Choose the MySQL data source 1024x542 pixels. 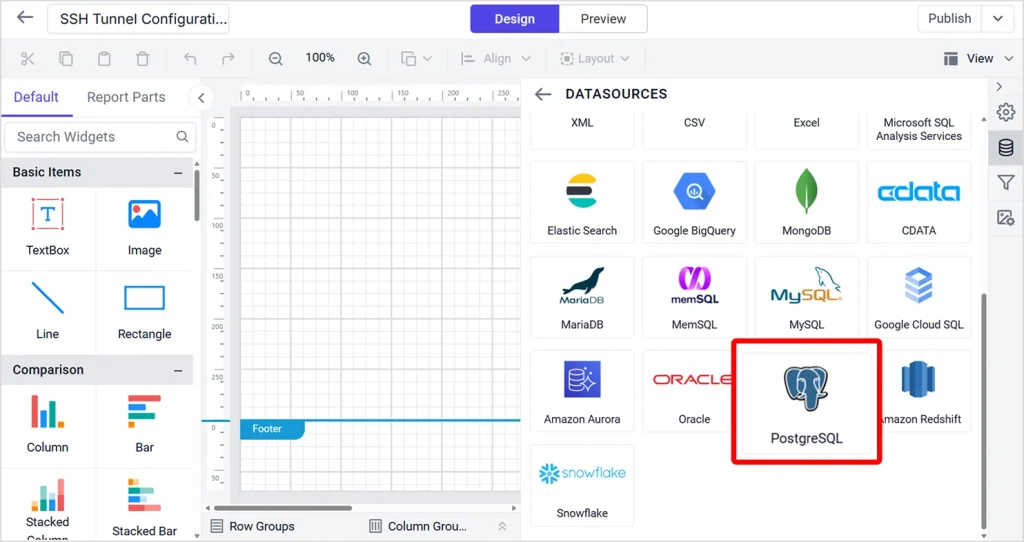[807, 296]
